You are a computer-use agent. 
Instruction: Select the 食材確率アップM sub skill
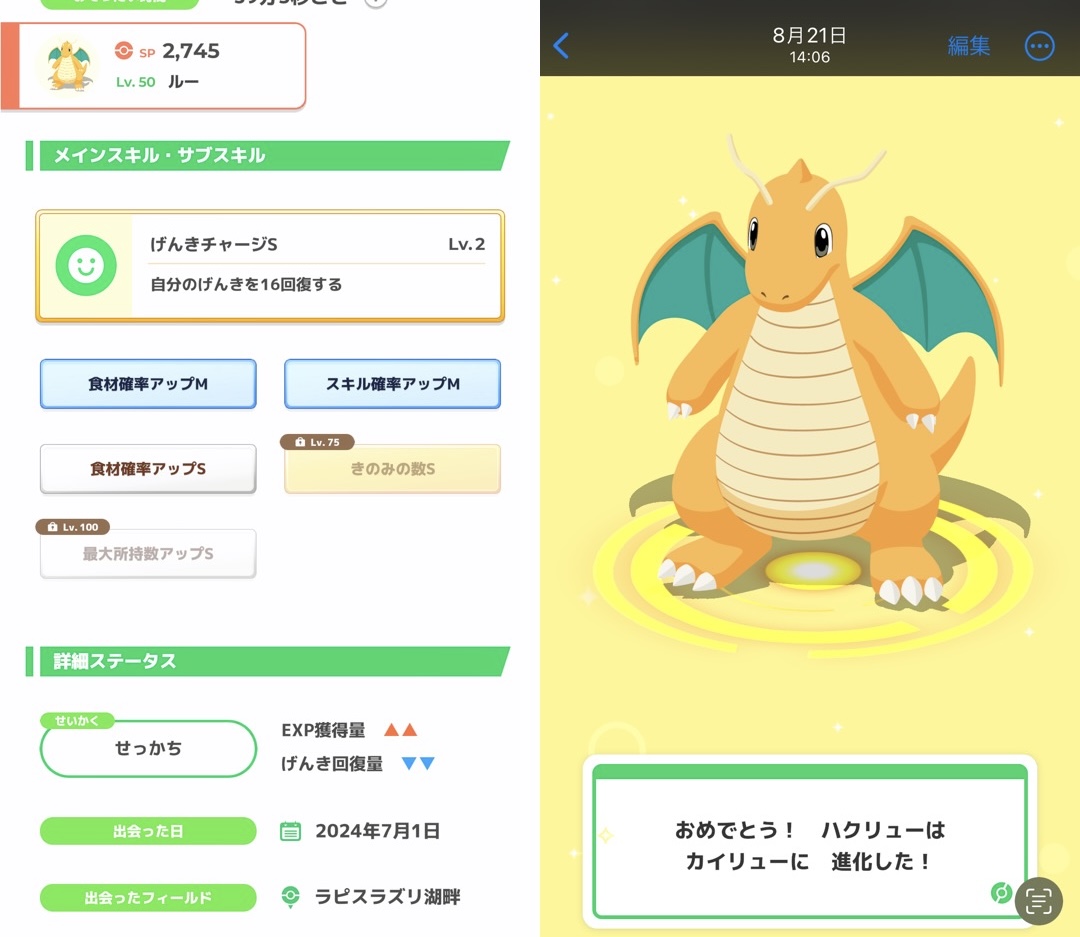pyautogui.click(x=148, y=384)
